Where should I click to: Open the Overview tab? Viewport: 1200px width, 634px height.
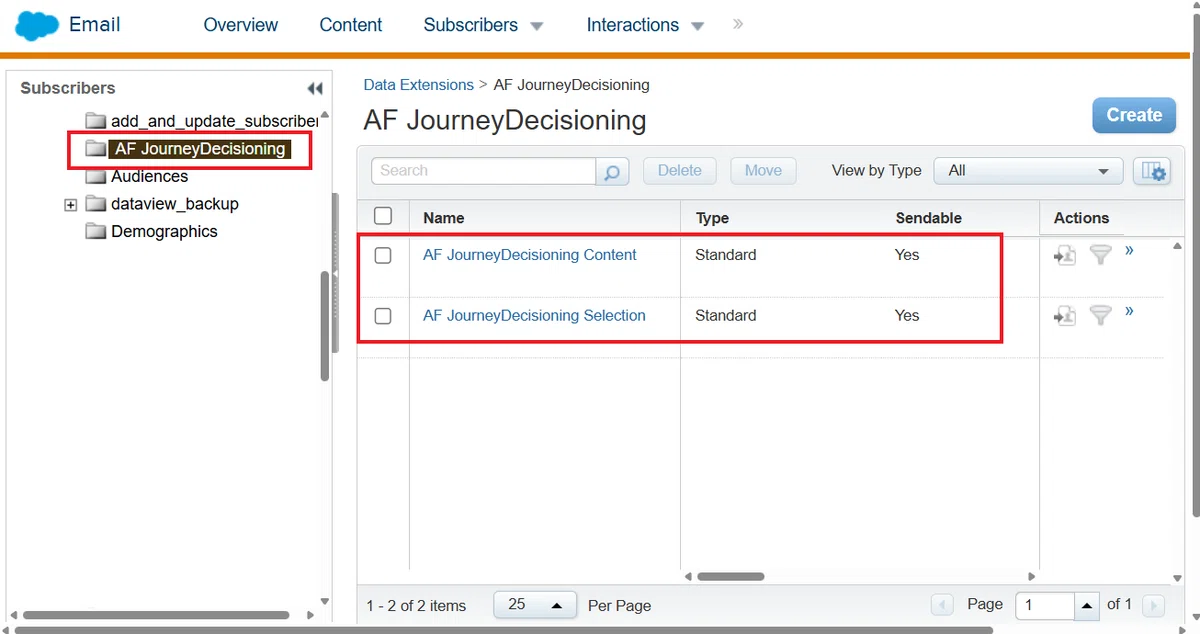click(x=240, y=25)
